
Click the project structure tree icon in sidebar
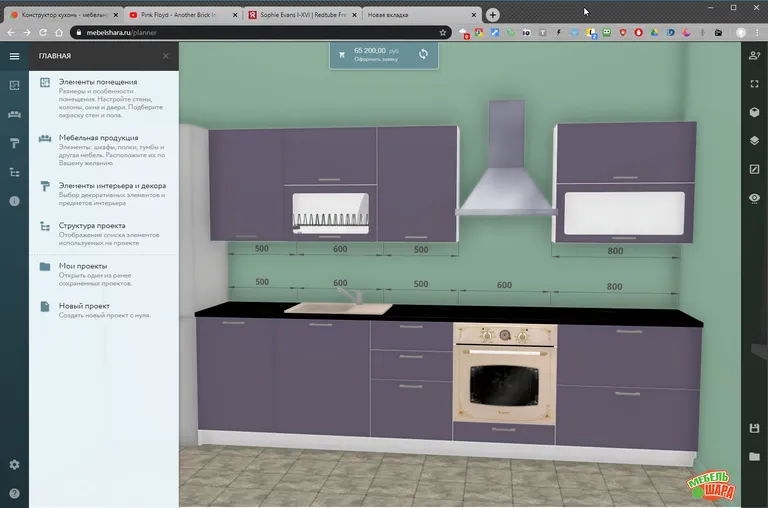click(14, 172)
